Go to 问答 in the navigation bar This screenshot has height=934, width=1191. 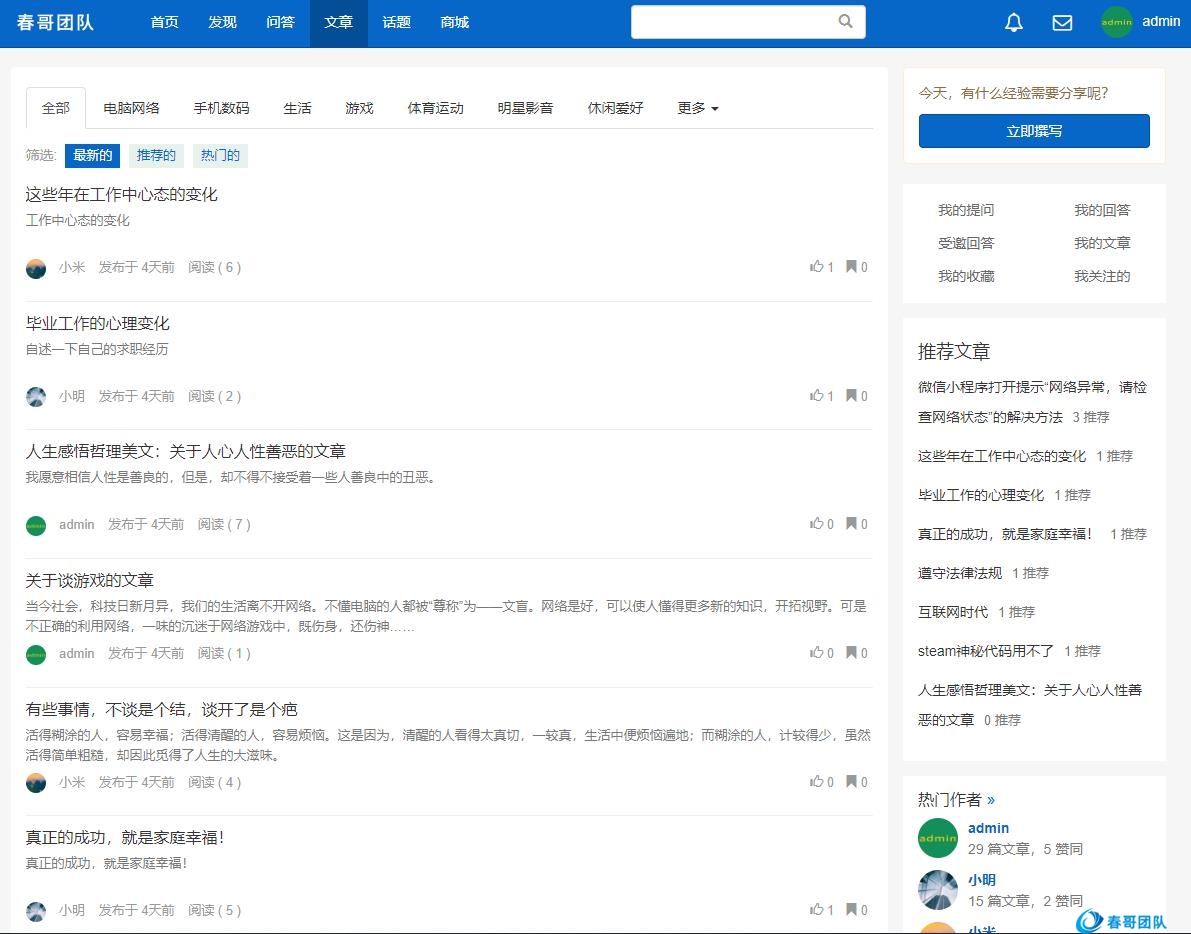click(281, 22)
